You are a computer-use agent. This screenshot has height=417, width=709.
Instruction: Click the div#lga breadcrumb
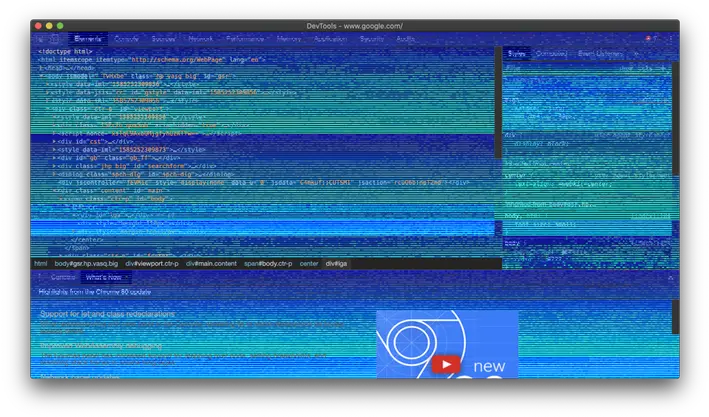tap(336, 264)
